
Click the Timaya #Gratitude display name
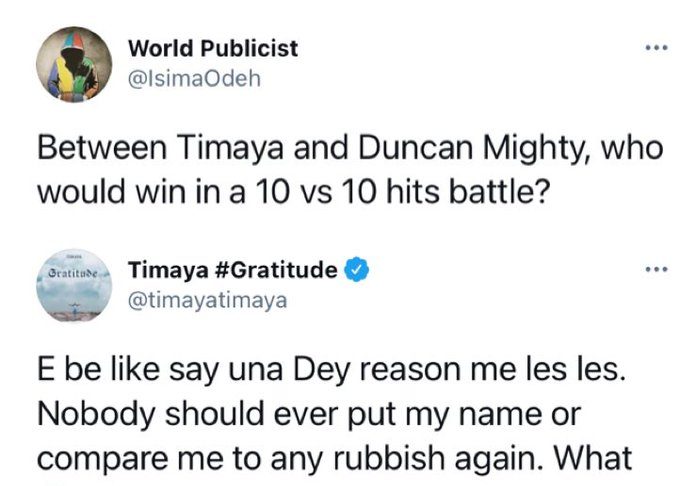click(x=233, y=269)
